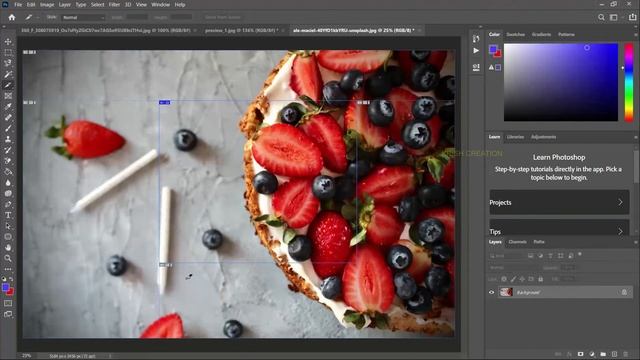Open the History panel icon
The height and width of the screenshot is (360, 640).
[476, 39]
